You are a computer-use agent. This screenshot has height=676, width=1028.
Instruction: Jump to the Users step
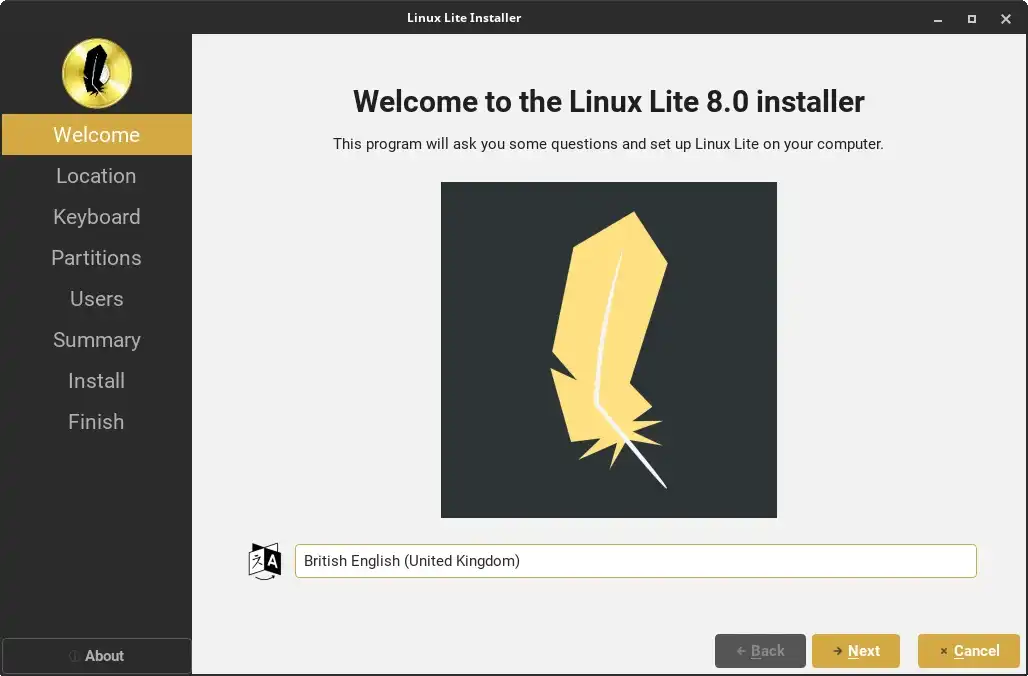pos(97,298)
